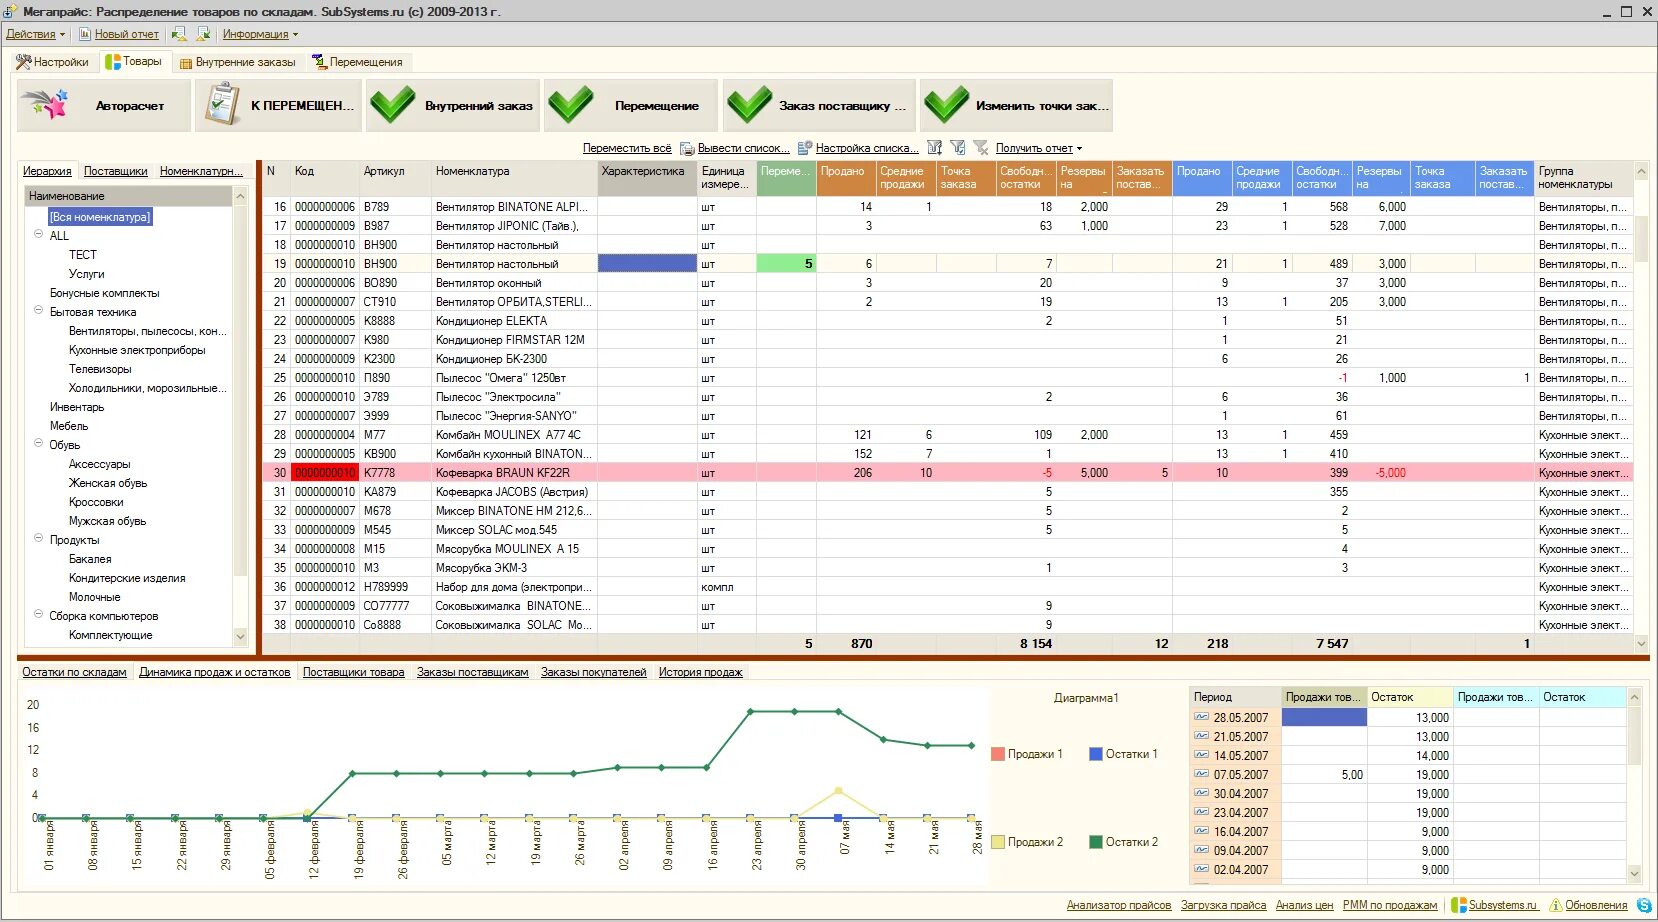Open the Действия dropdown menu
This screenshot has width=1658, height=922.
pyautogui.click(x=35, y=34)
